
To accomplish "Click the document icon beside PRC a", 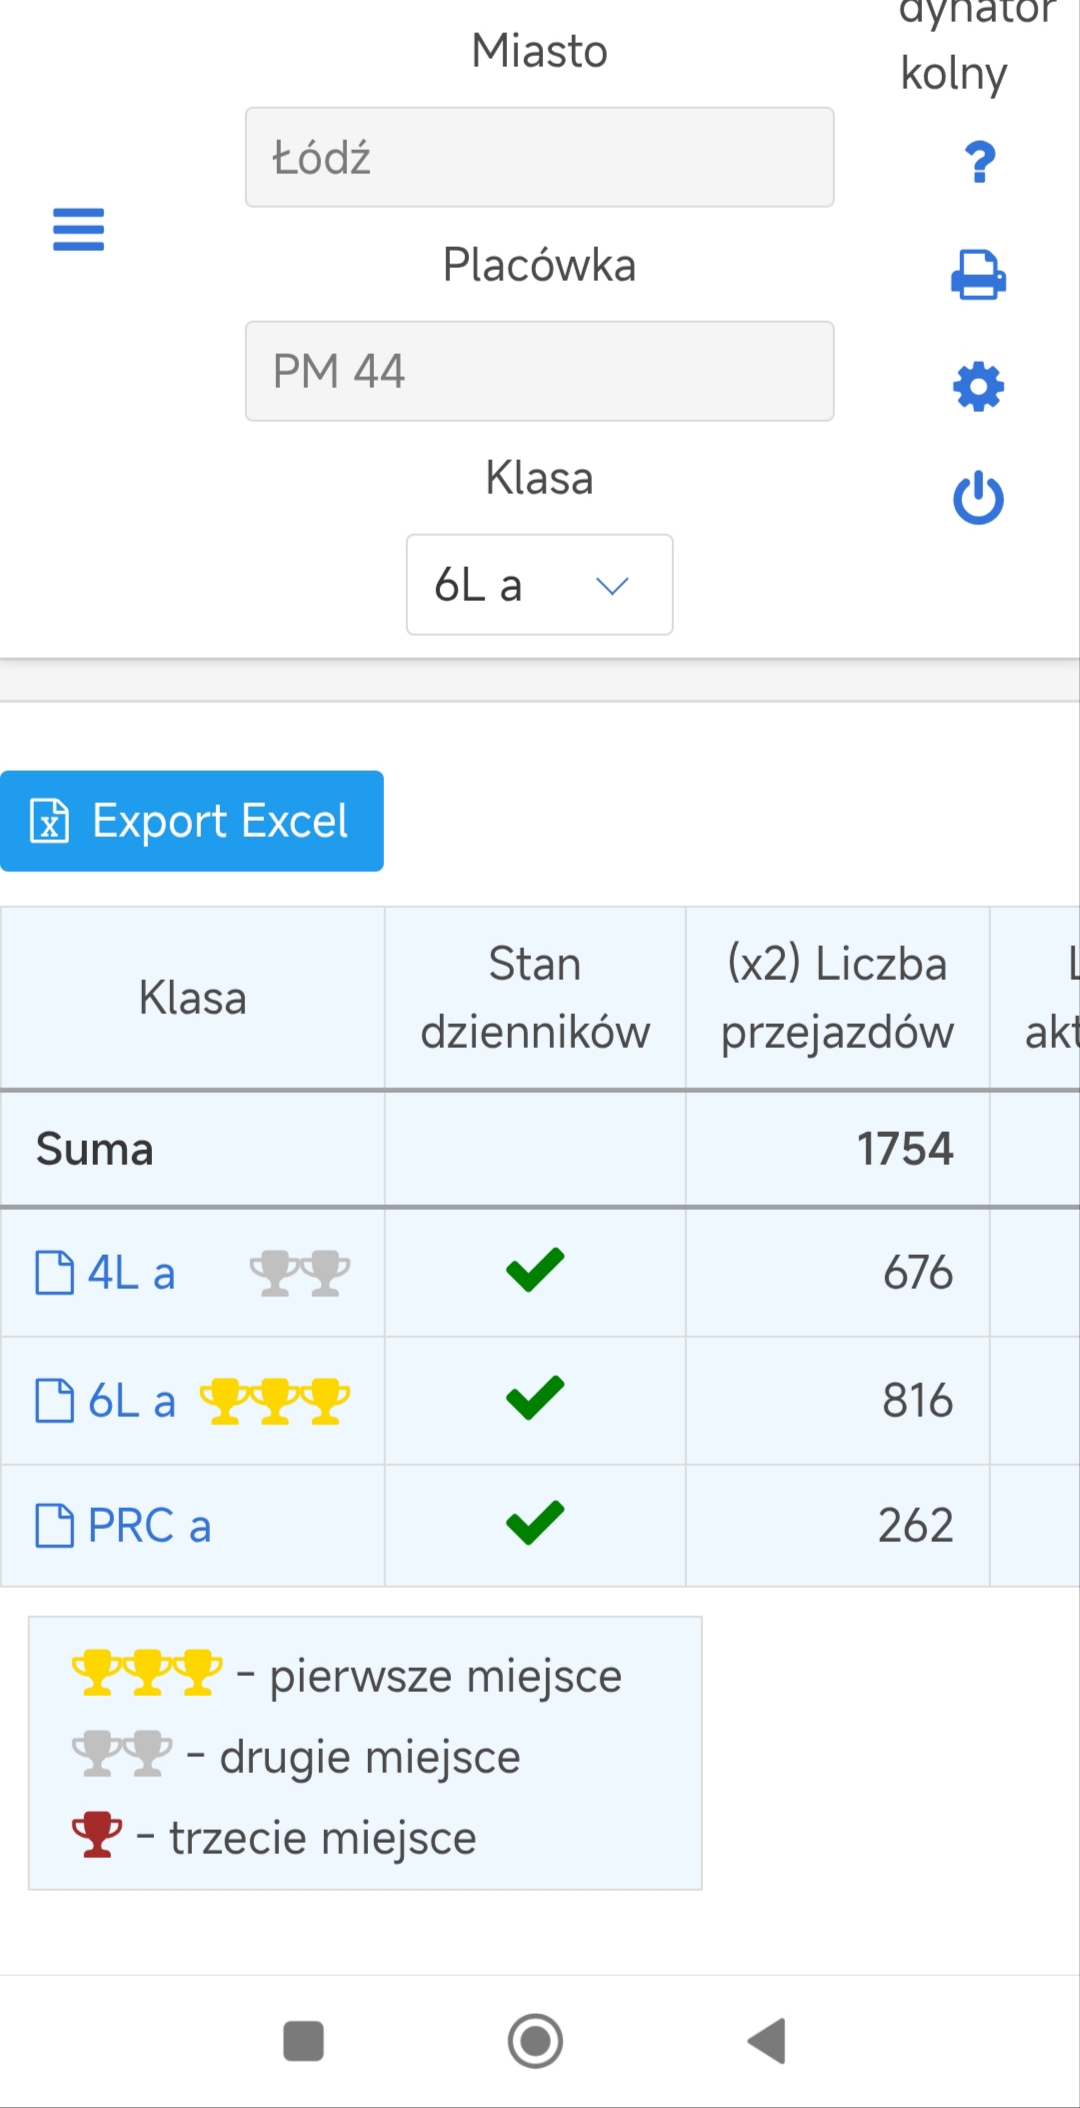I will coord(54,1526).
